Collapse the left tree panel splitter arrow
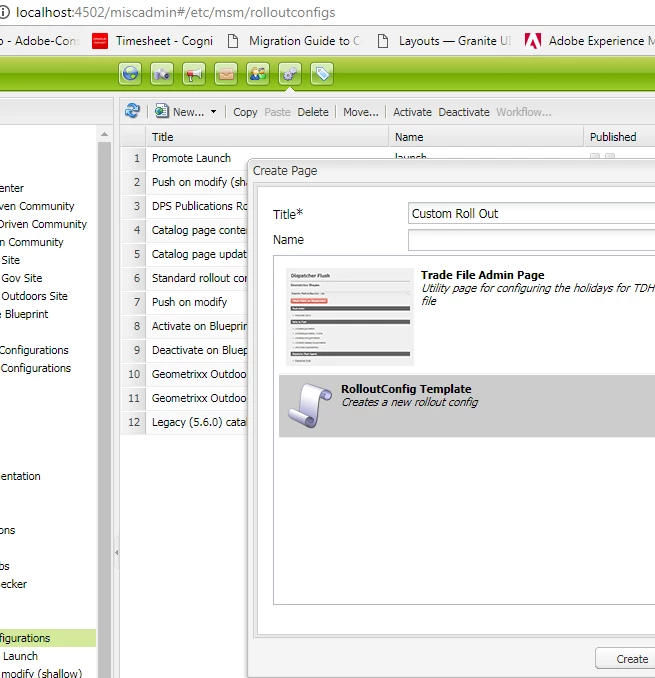 116,553
